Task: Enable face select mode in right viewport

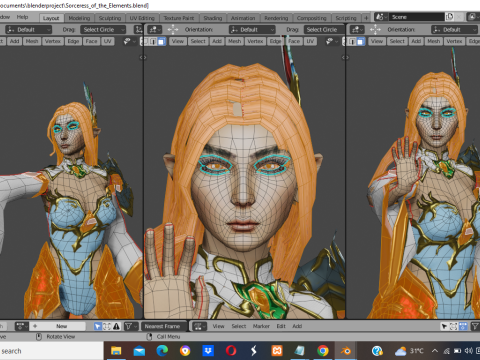Action: coord(361,42)
